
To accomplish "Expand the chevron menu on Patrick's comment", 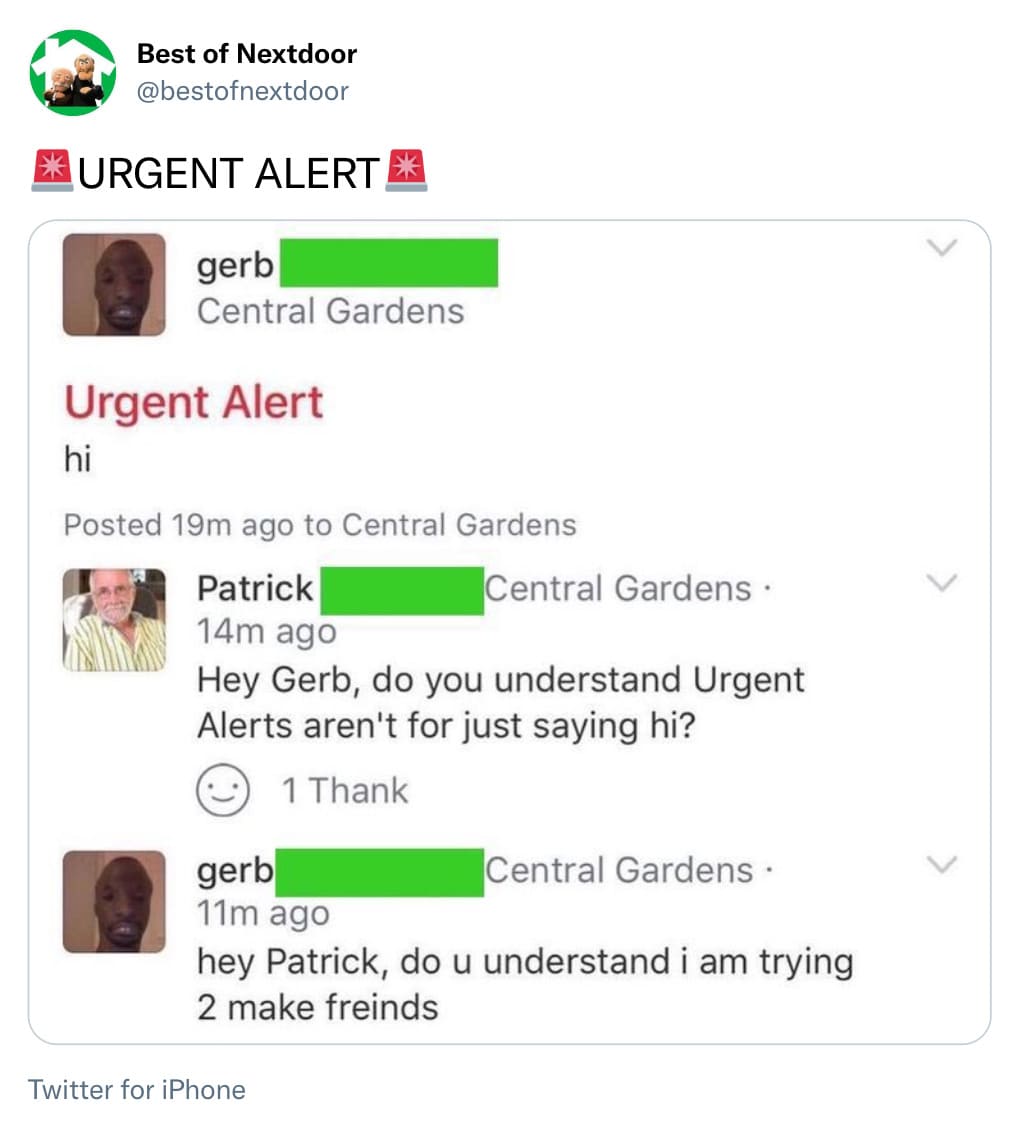I will [x=942, y=582].
